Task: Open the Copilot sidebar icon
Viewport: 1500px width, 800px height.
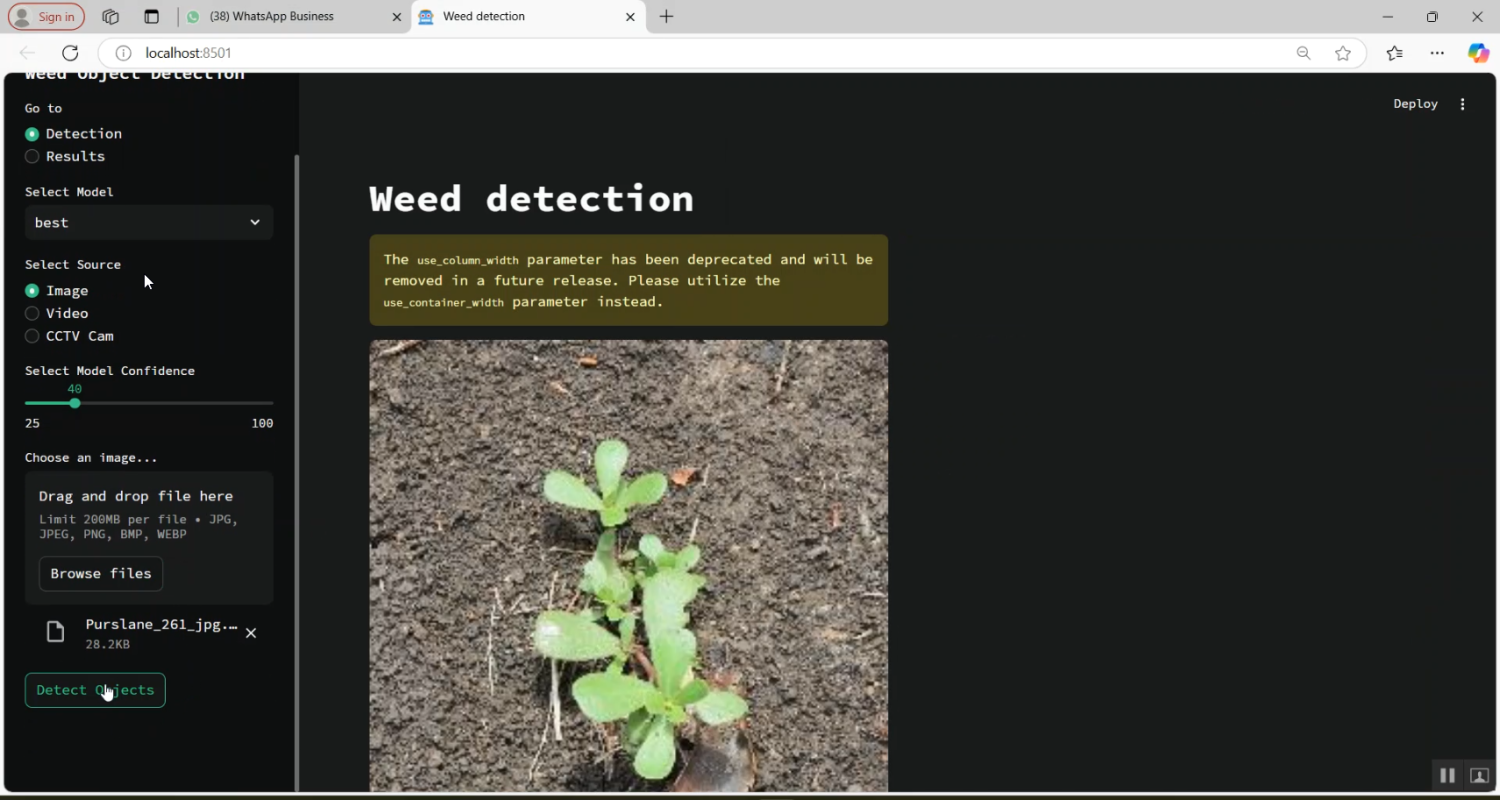Action: 1478,53
